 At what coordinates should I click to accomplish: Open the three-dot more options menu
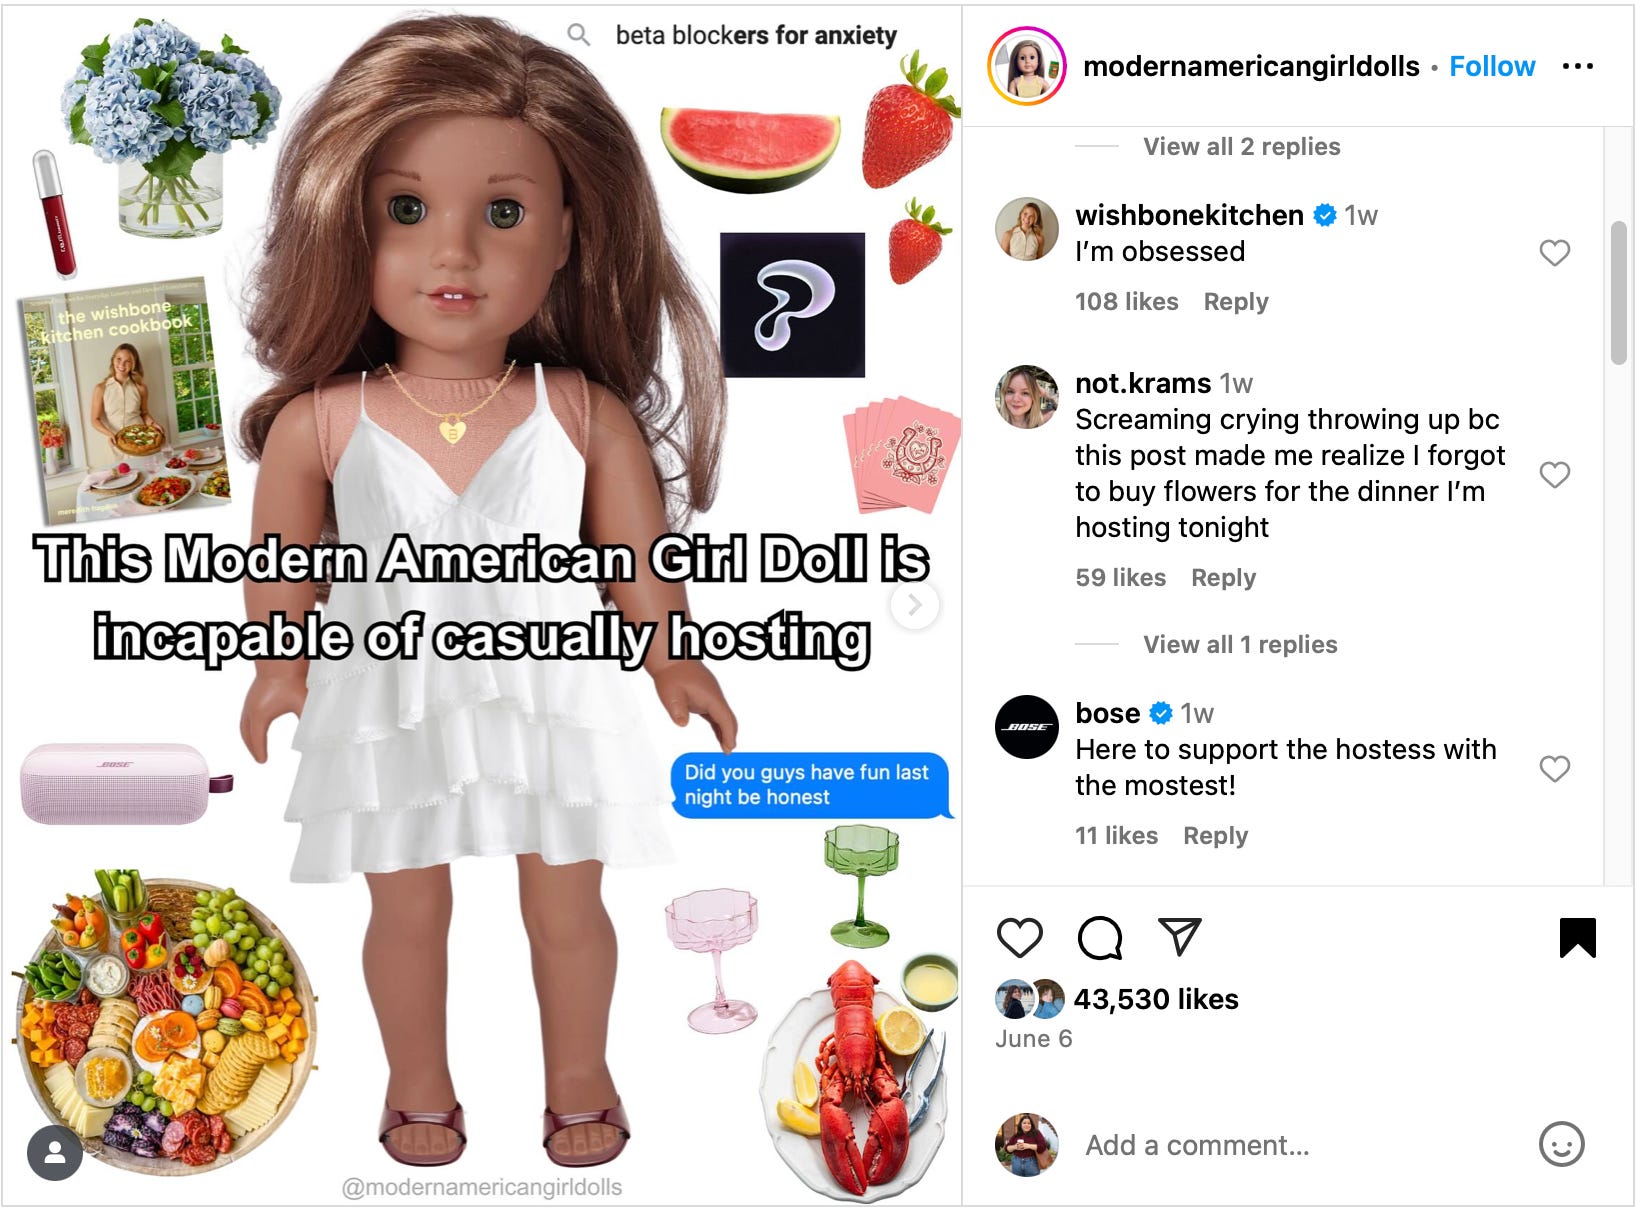1577,66
